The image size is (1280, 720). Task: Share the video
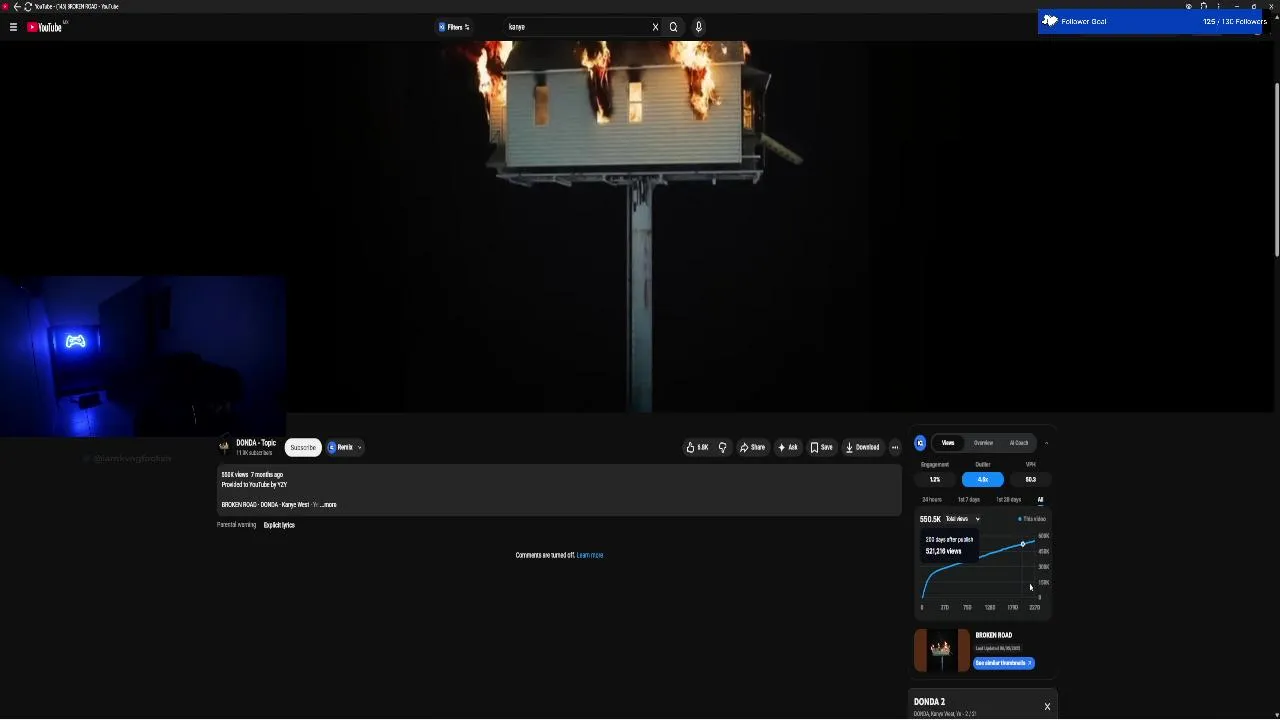coord(752,447)
